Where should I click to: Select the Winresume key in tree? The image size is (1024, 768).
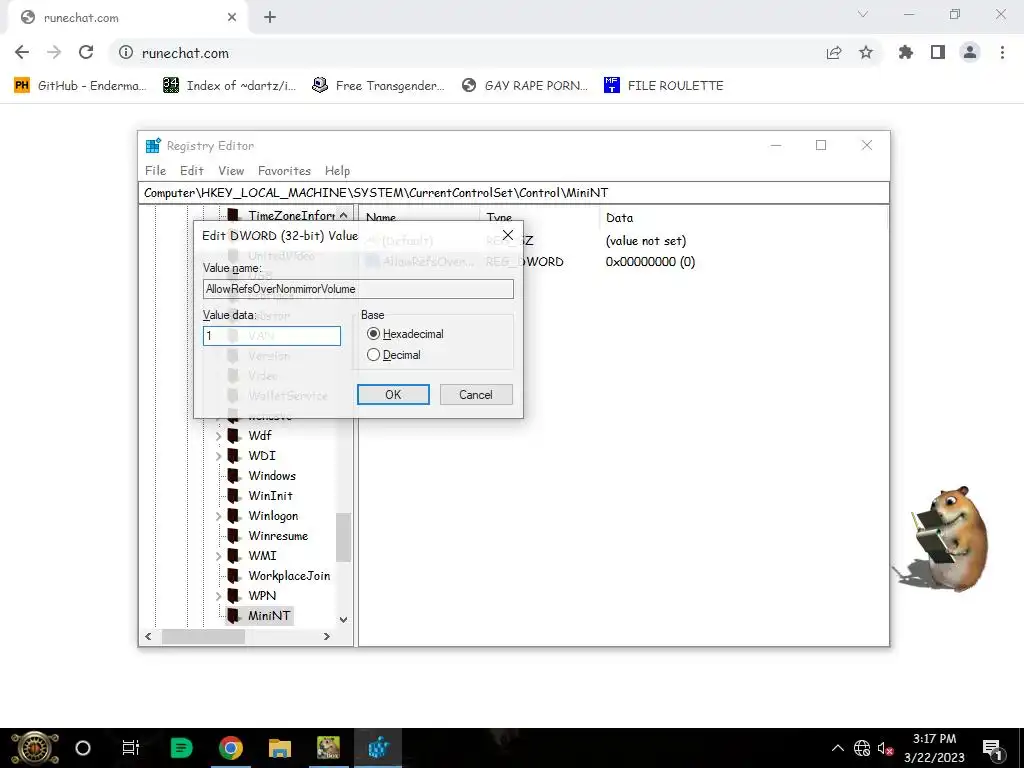click(x=278, y=536)
